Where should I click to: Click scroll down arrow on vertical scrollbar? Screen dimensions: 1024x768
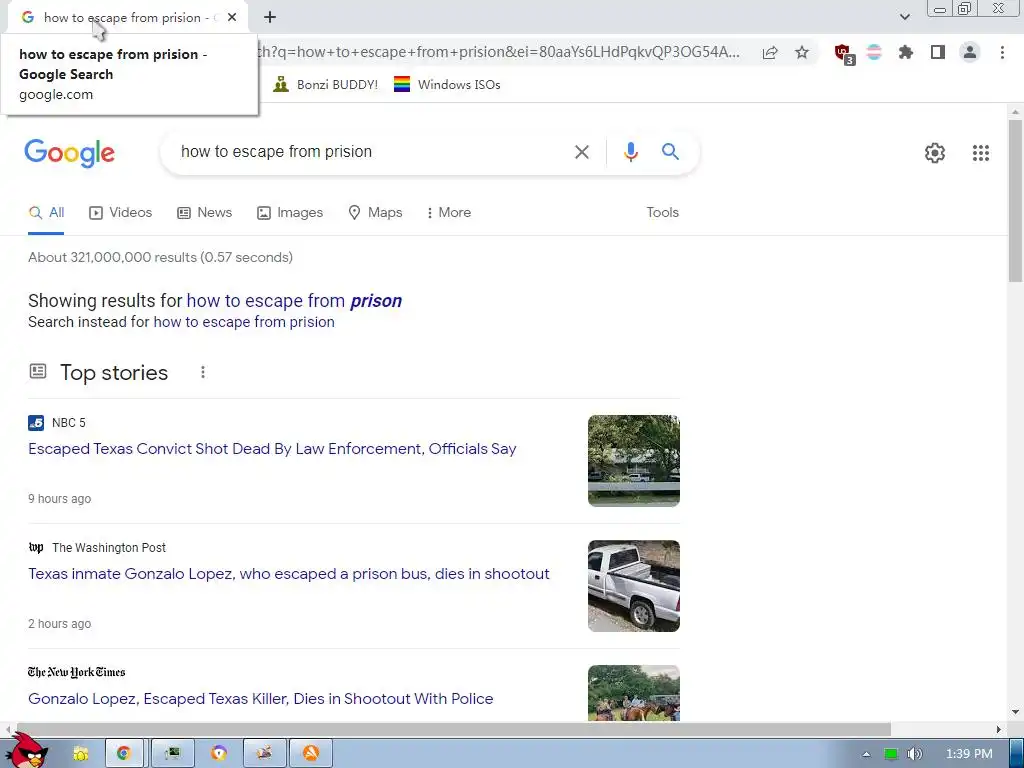pos(1015,712)
